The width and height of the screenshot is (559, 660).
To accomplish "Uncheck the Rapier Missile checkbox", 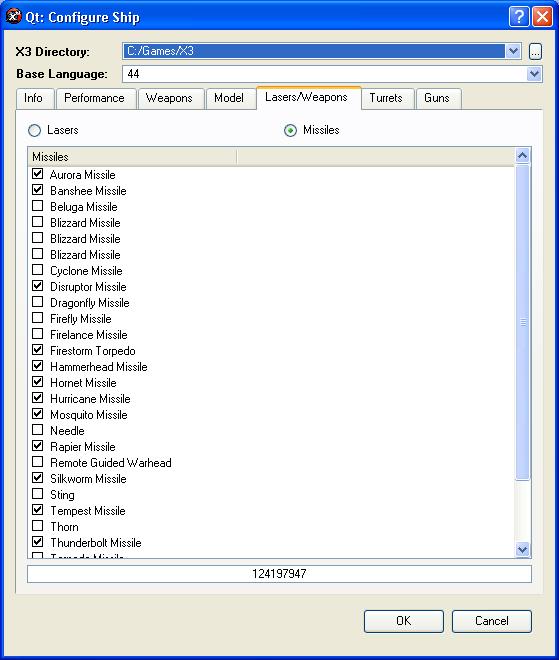I will (37, 445).
